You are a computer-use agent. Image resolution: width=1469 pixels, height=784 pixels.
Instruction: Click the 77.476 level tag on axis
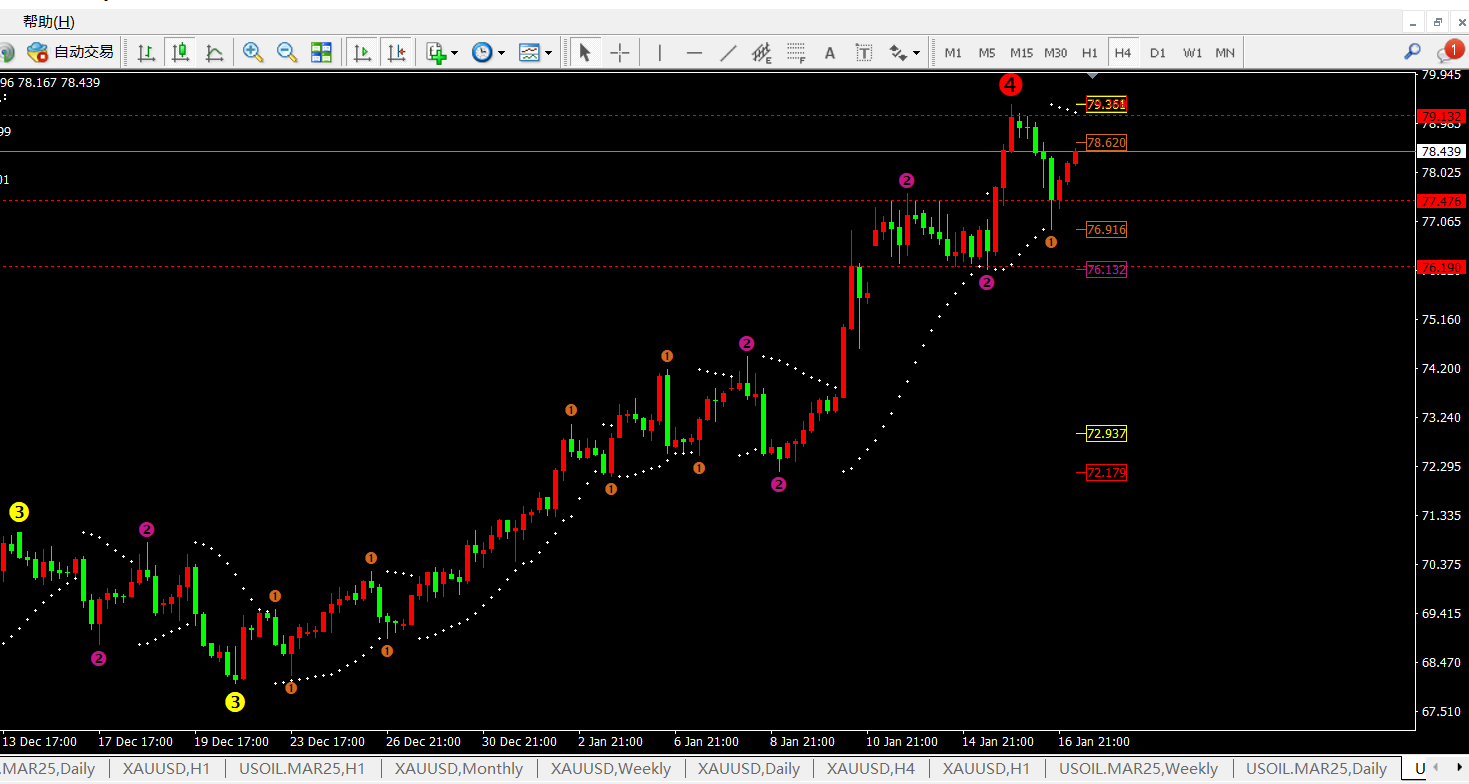click(1441, 201)
